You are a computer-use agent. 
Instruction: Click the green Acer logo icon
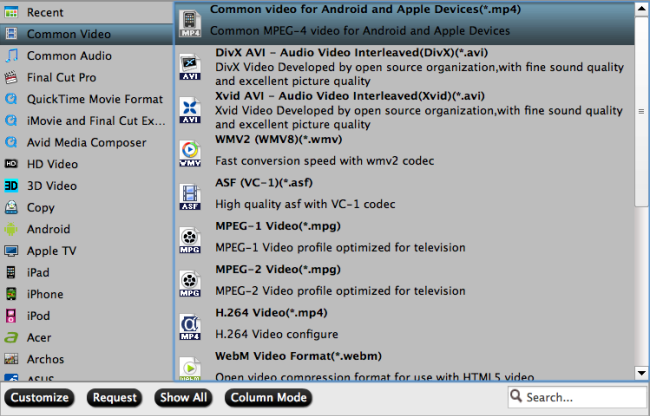pyautogui.click(x=11, y=337)
